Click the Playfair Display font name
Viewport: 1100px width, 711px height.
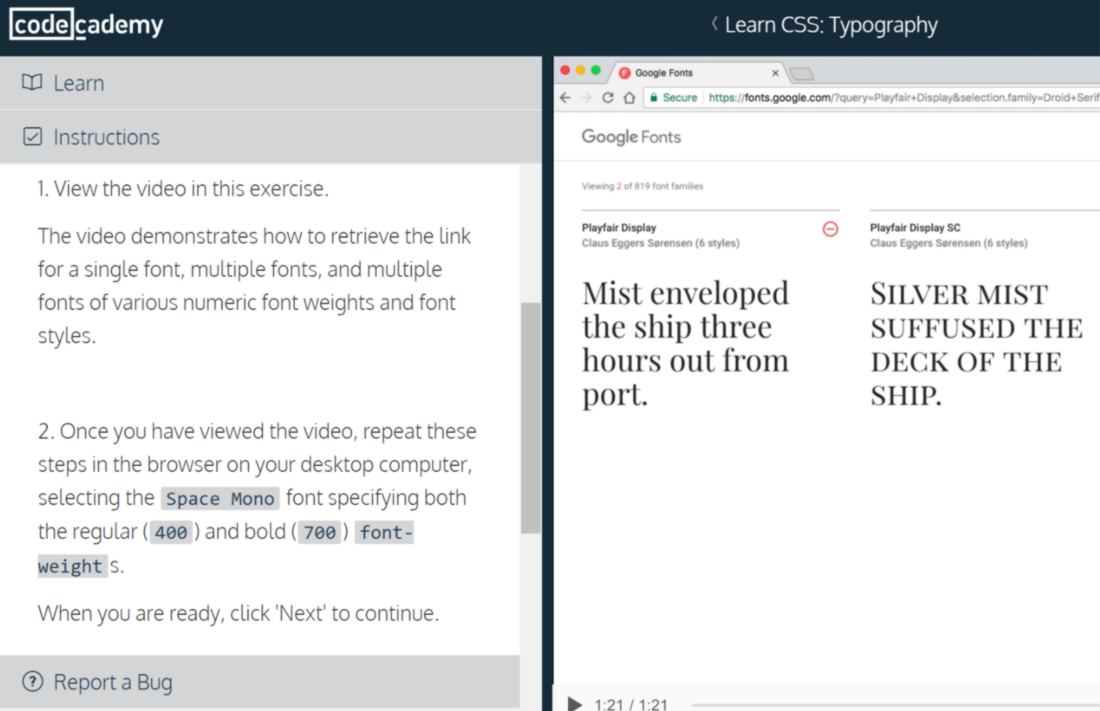click(x=619, y=227)
